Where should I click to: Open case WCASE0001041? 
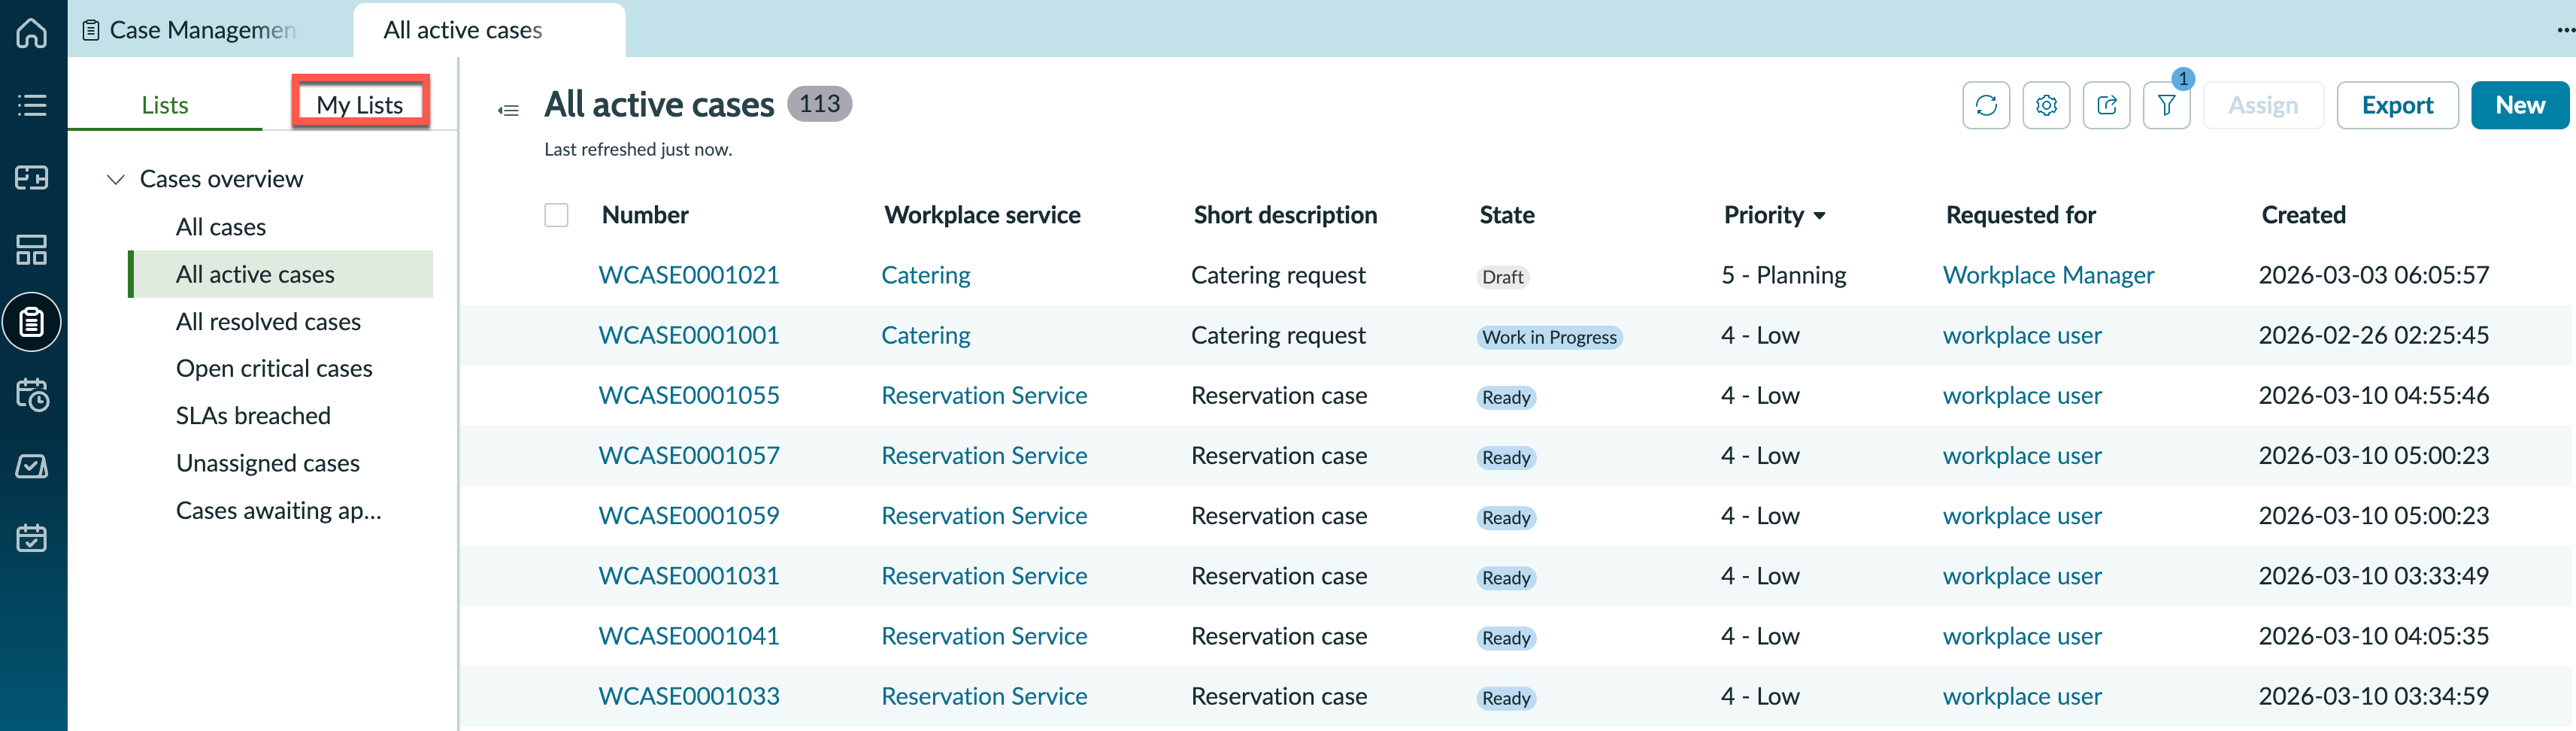point(689,635)
